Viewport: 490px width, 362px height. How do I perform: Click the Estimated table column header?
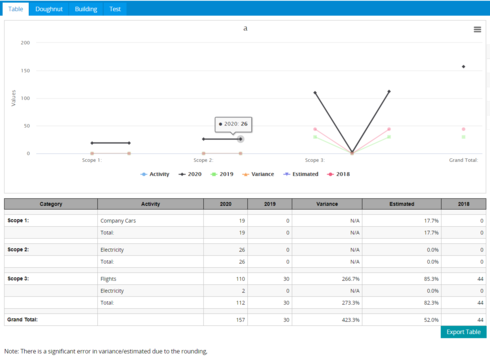[x=402, y=204]
